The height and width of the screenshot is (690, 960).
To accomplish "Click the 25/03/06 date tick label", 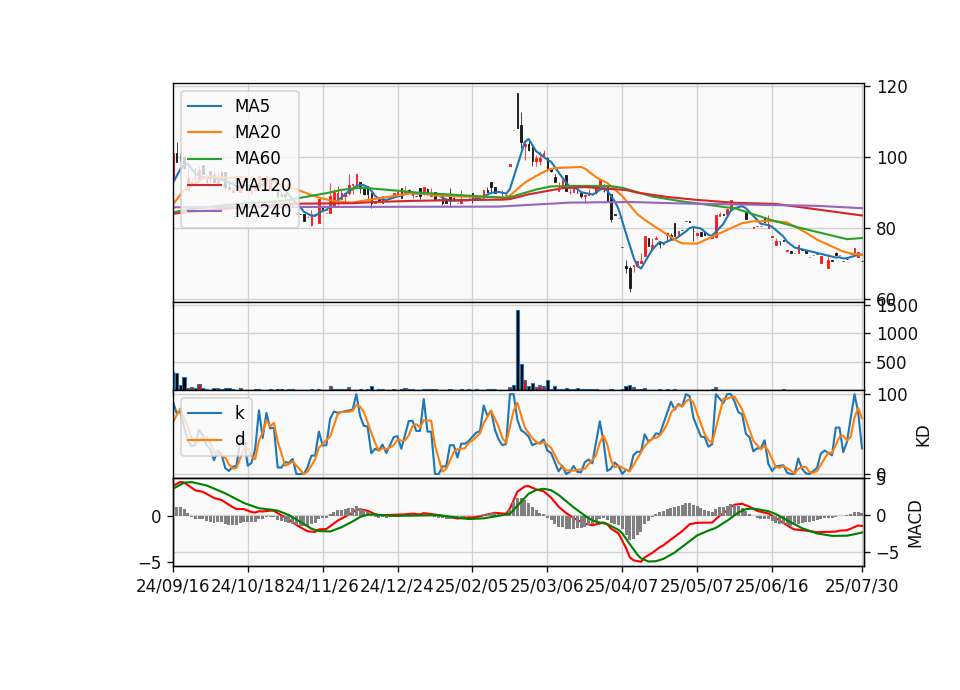I will point(547,587).
